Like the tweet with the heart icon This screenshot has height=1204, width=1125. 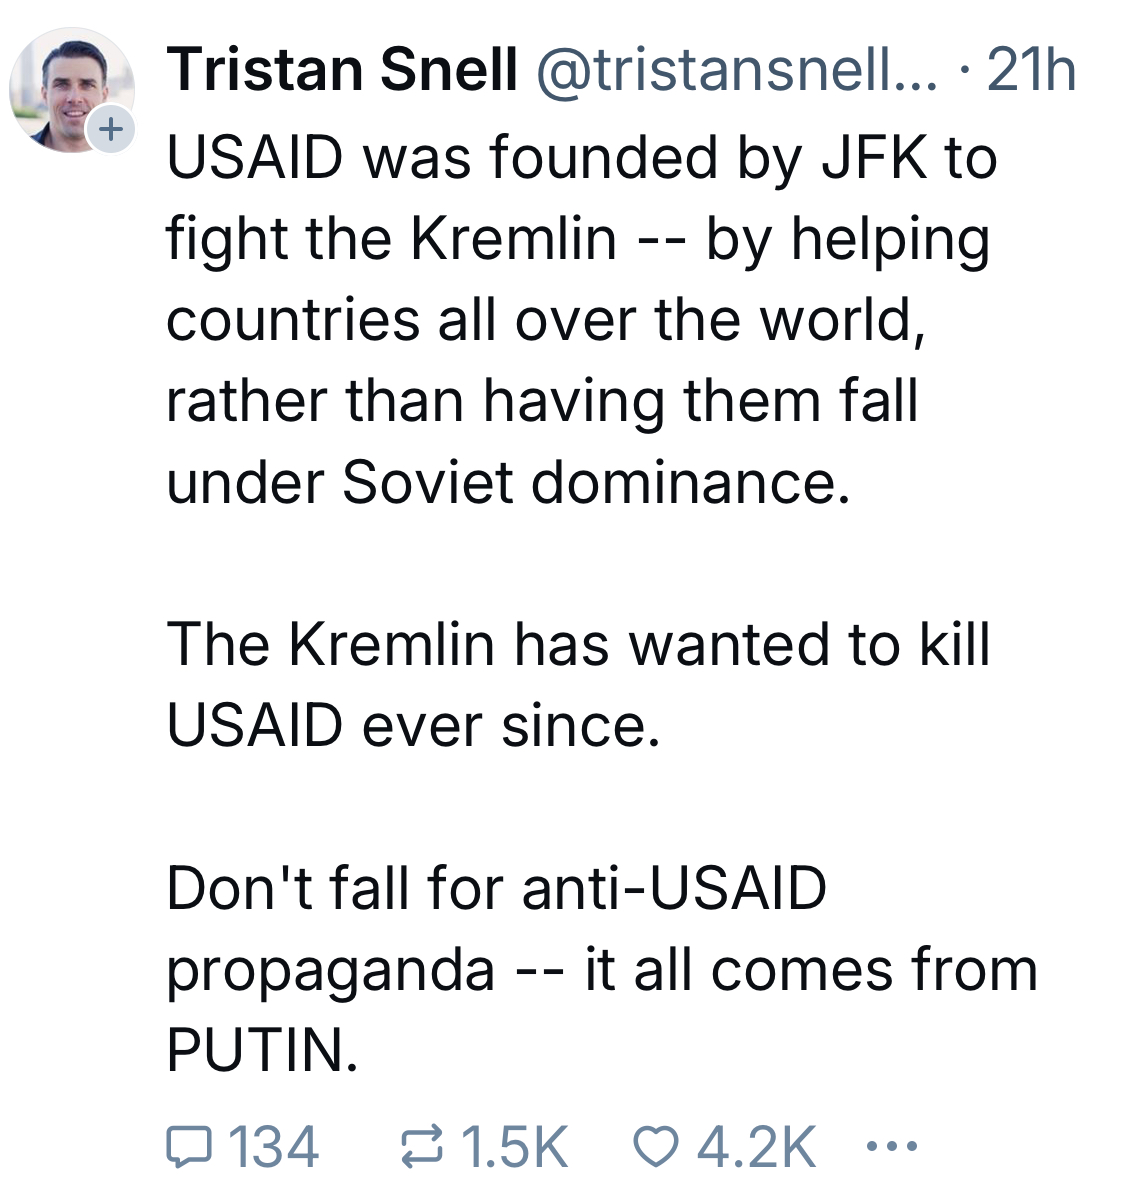click(656, 1146)
